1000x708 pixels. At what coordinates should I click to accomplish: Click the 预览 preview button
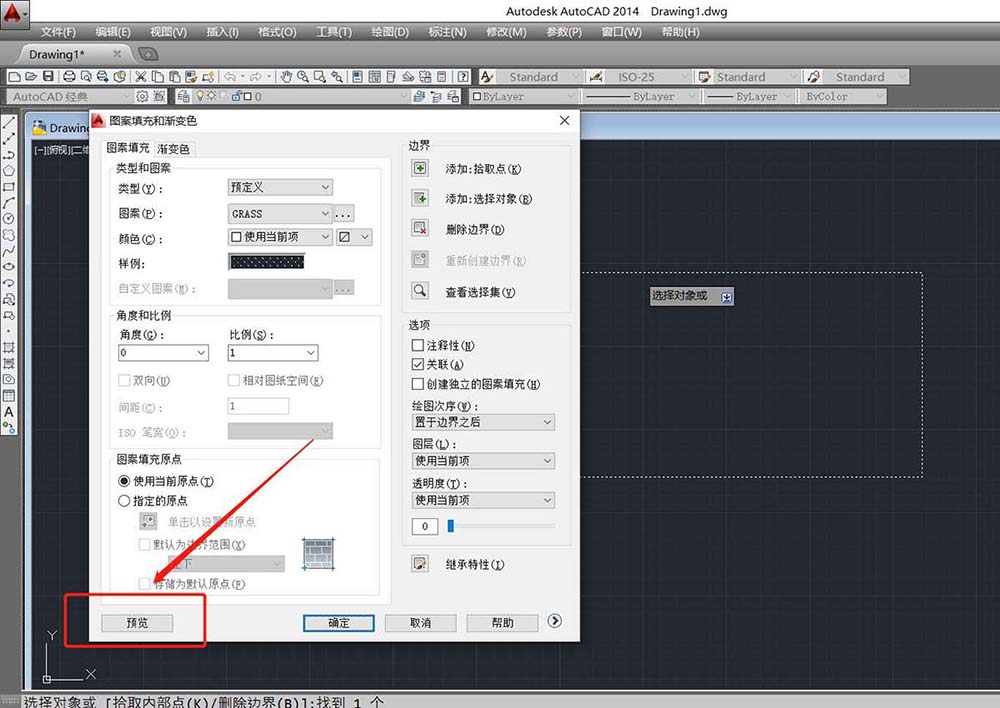[x=137, y=623]
